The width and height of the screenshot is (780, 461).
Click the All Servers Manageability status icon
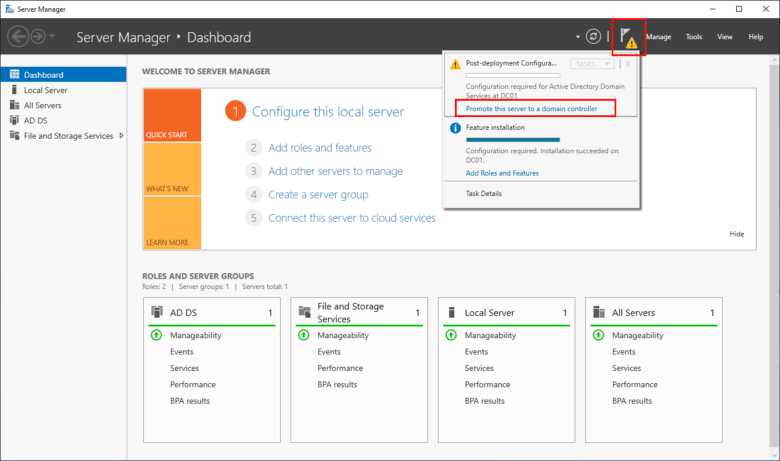598,335
